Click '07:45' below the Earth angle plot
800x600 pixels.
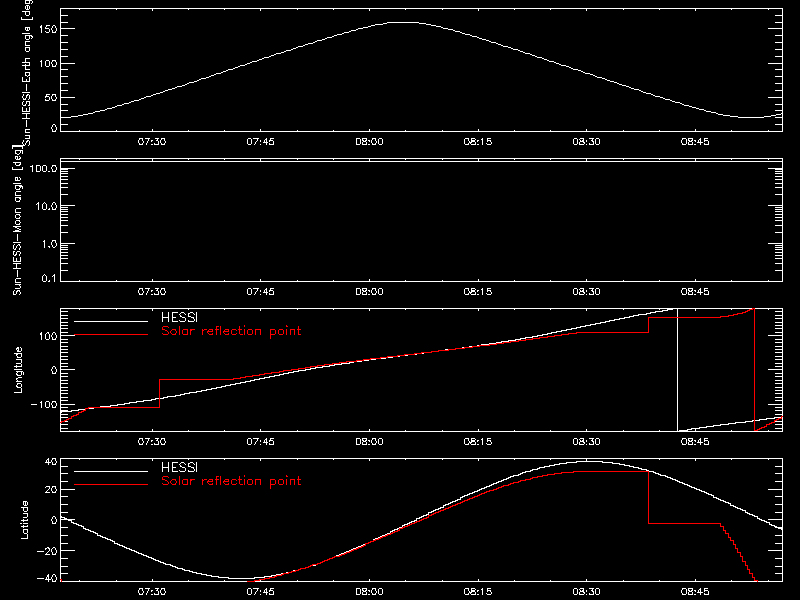click(x=260, y=142)
